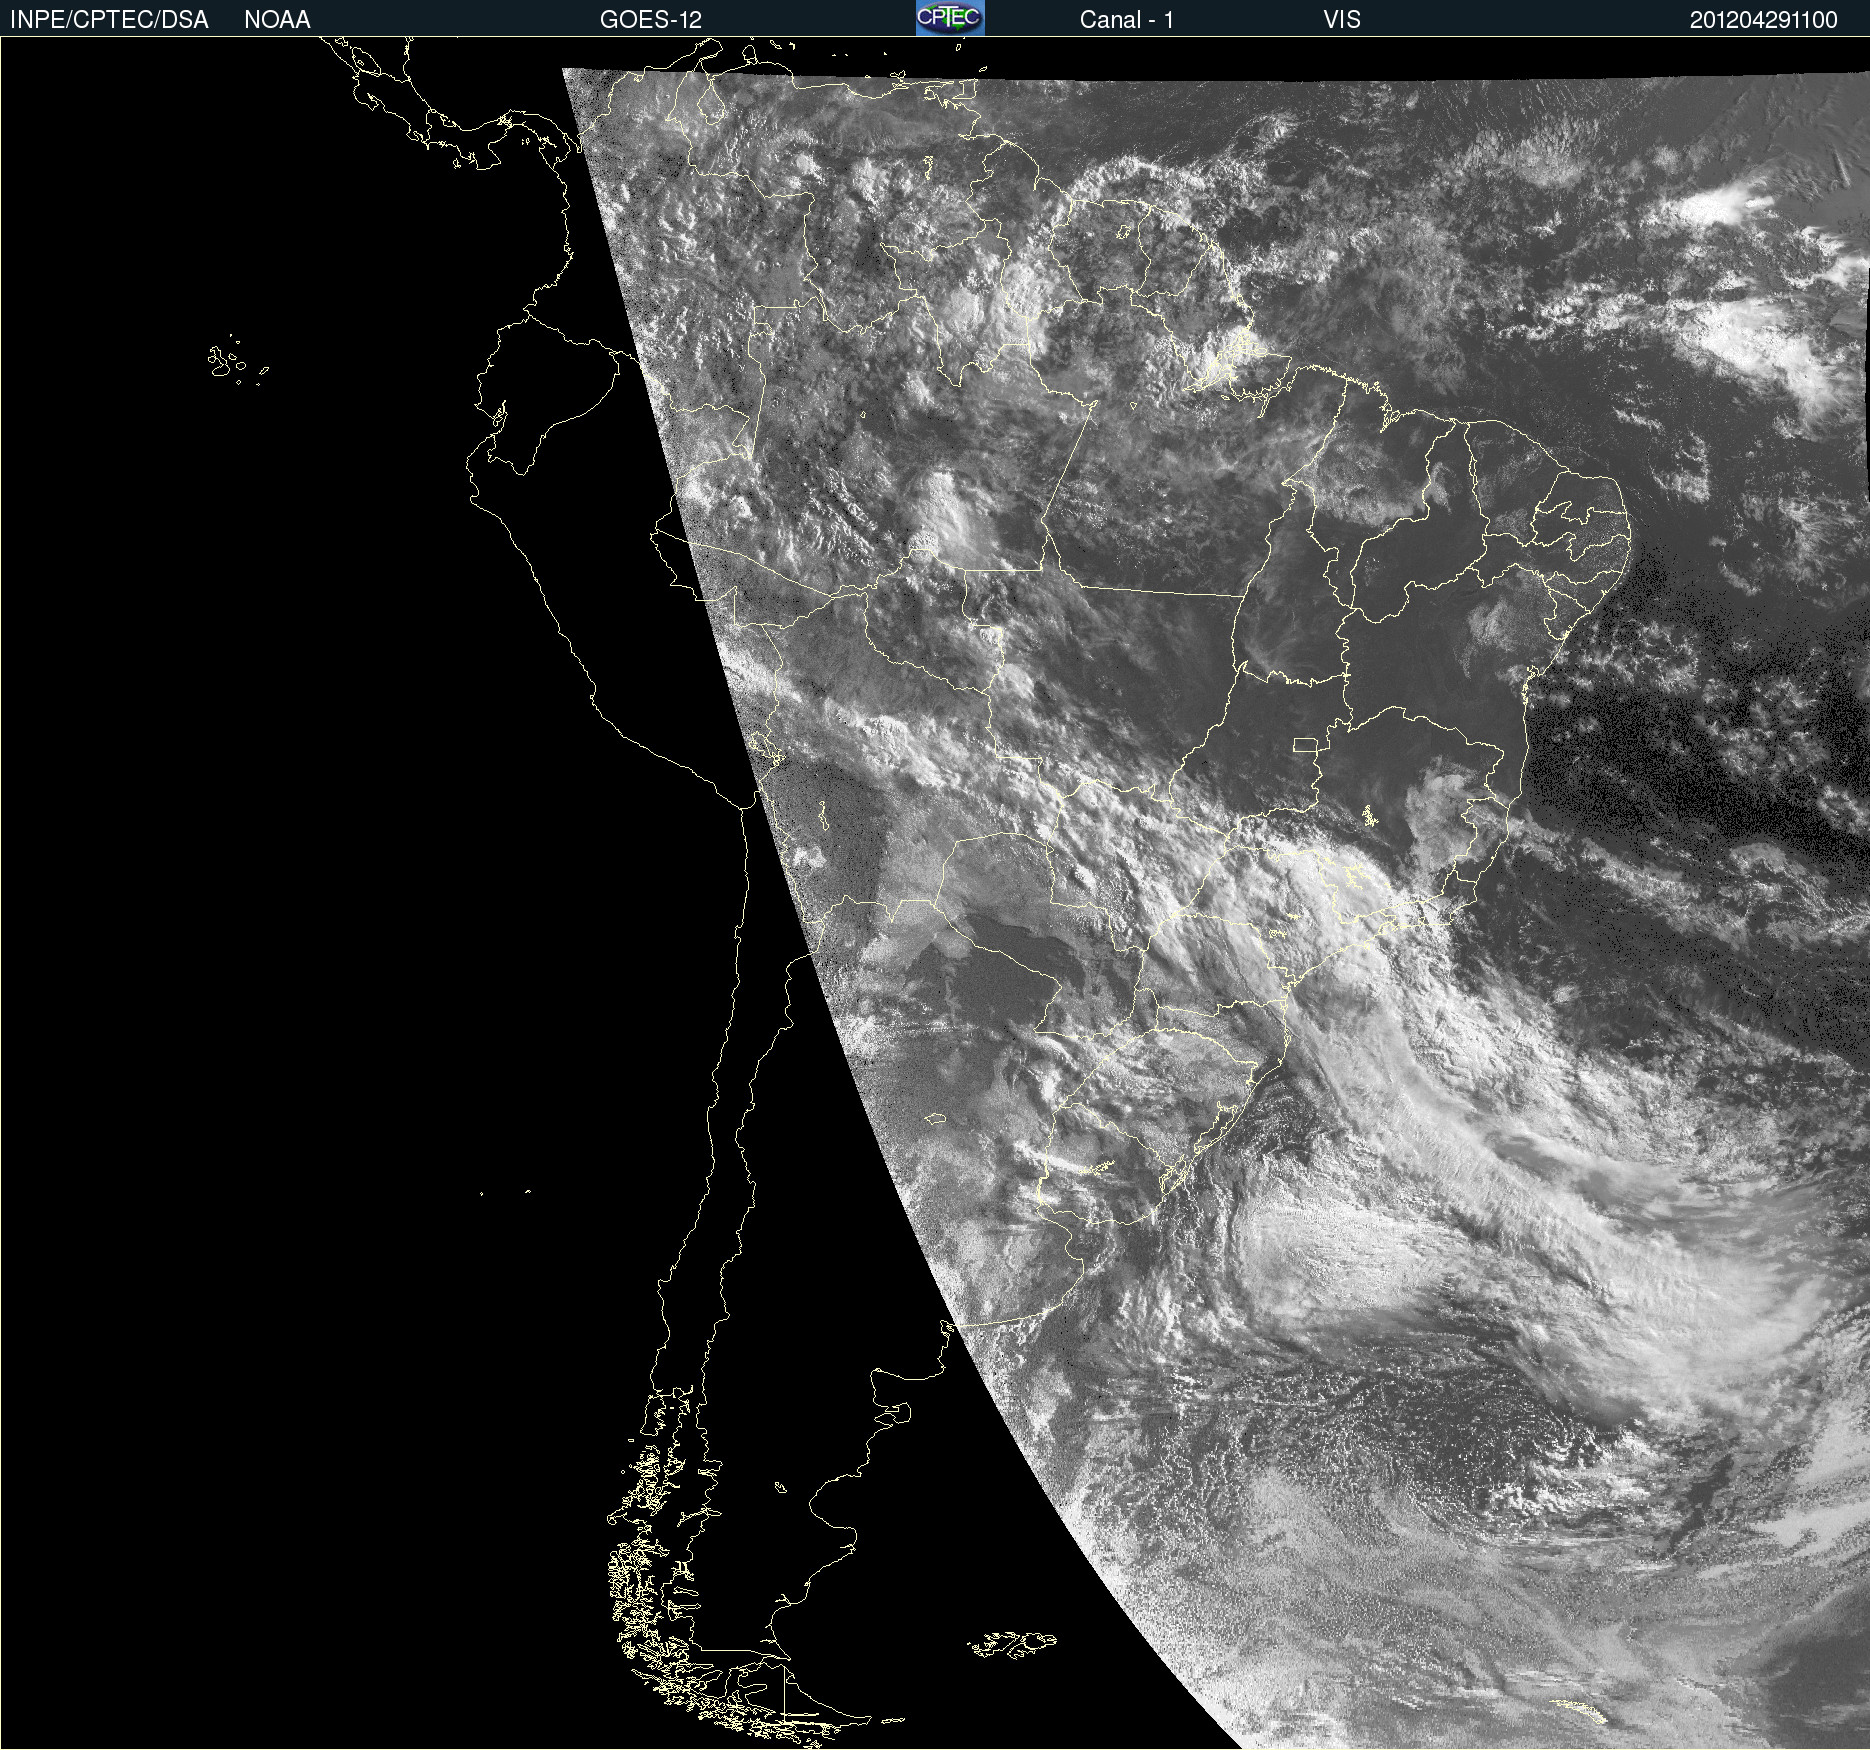Screen dimensions: 1870x1750
Task: Click the 201204291100 timestamp
Action: point(1764,20)
